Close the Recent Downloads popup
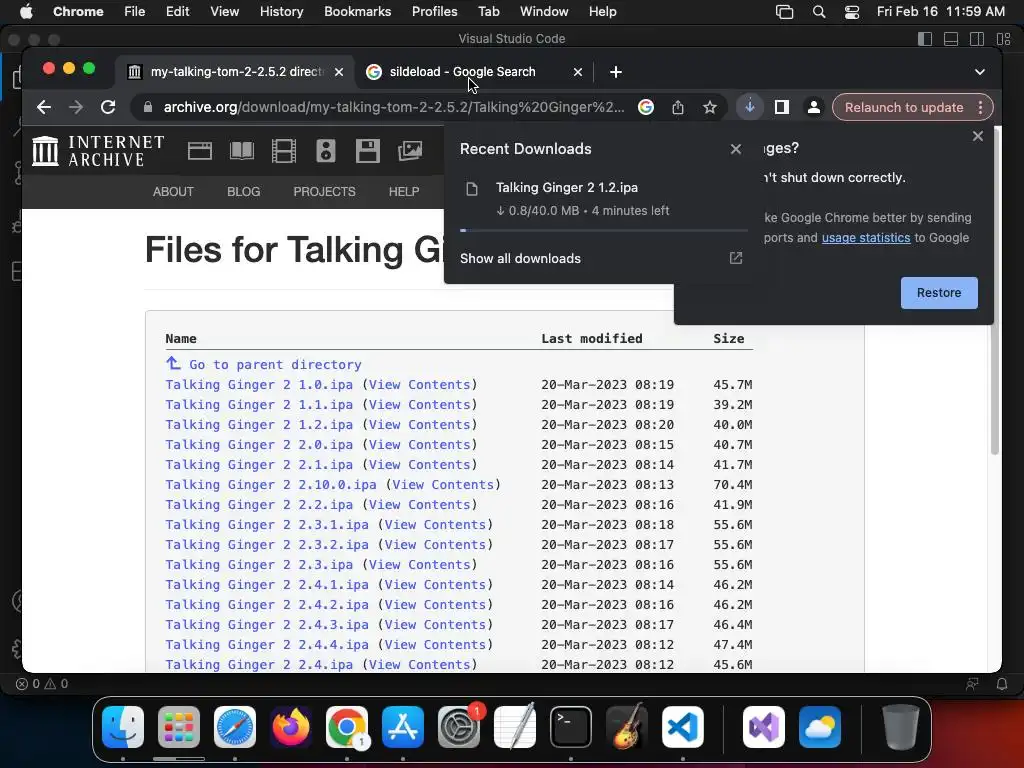 pyautogui.click(x=736, y=150)
